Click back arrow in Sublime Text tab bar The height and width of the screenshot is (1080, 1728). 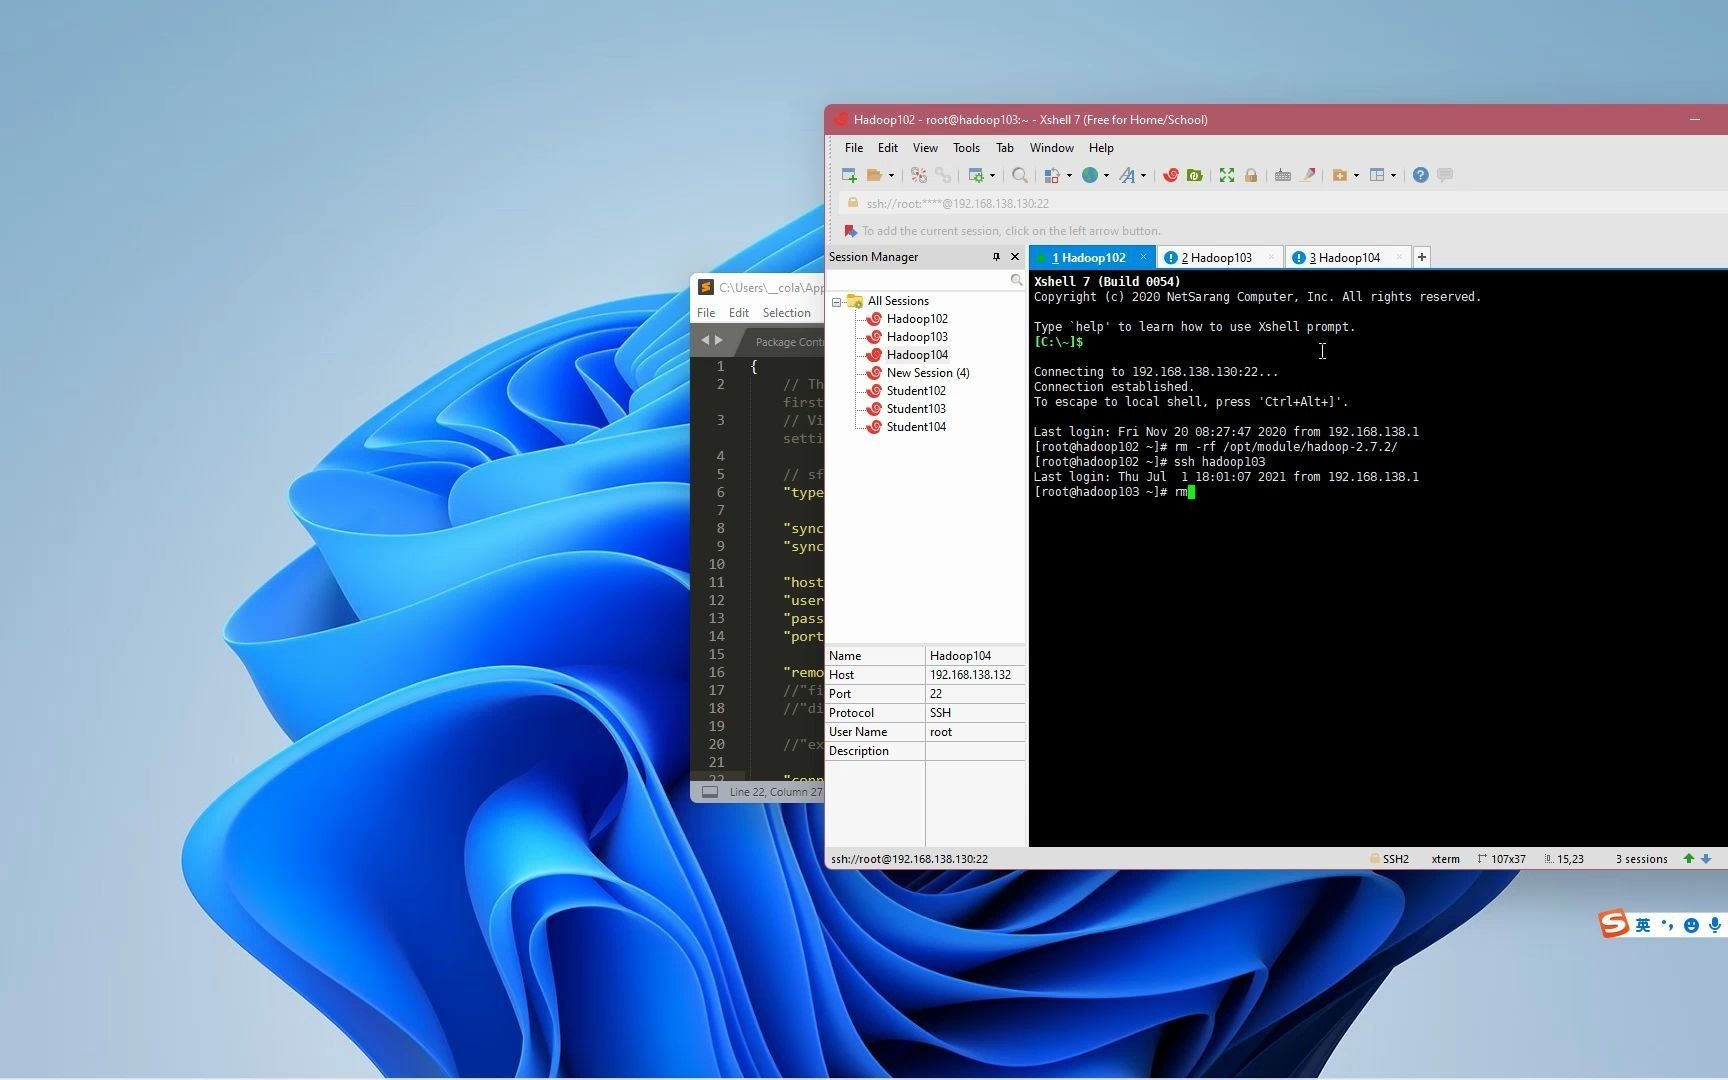[705, 340]
